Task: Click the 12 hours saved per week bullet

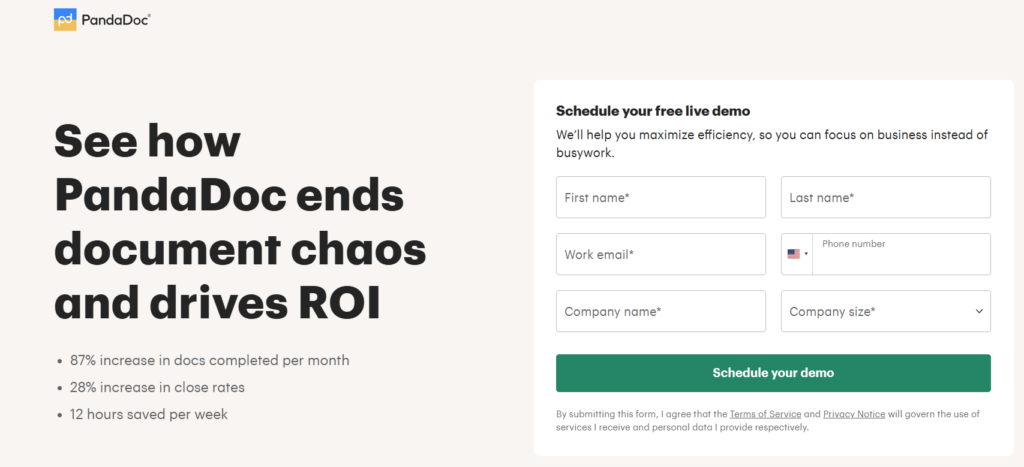Action: pos(148,414)
